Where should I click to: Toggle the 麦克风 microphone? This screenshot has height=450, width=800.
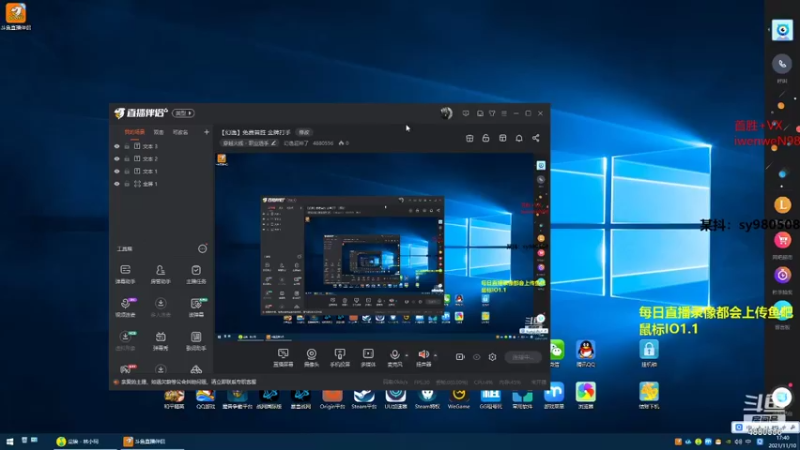[394, 358]
